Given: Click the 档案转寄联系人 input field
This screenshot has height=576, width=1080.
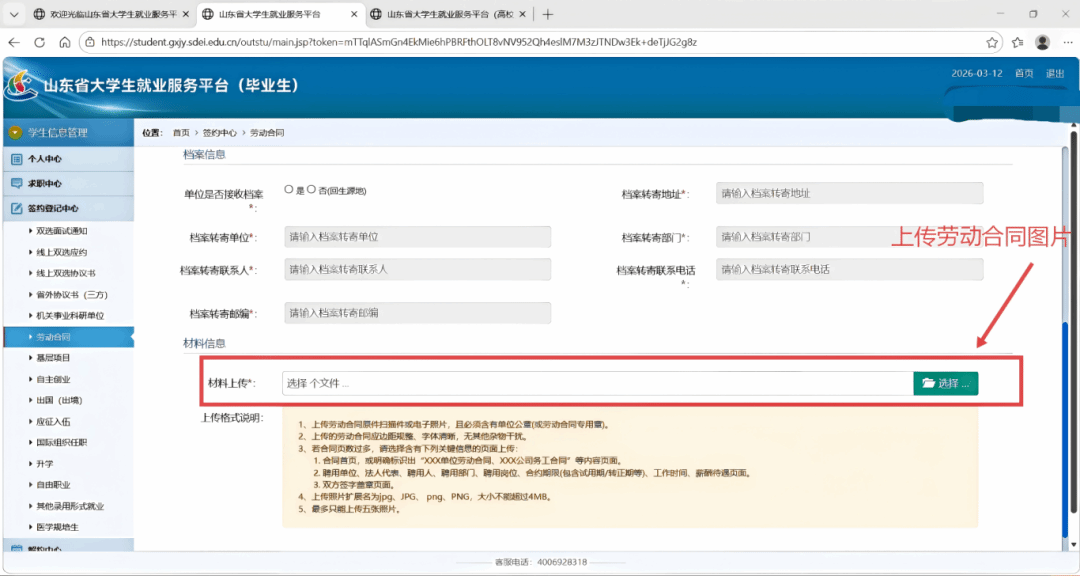Looking at the screenshot, I should 417,269.
